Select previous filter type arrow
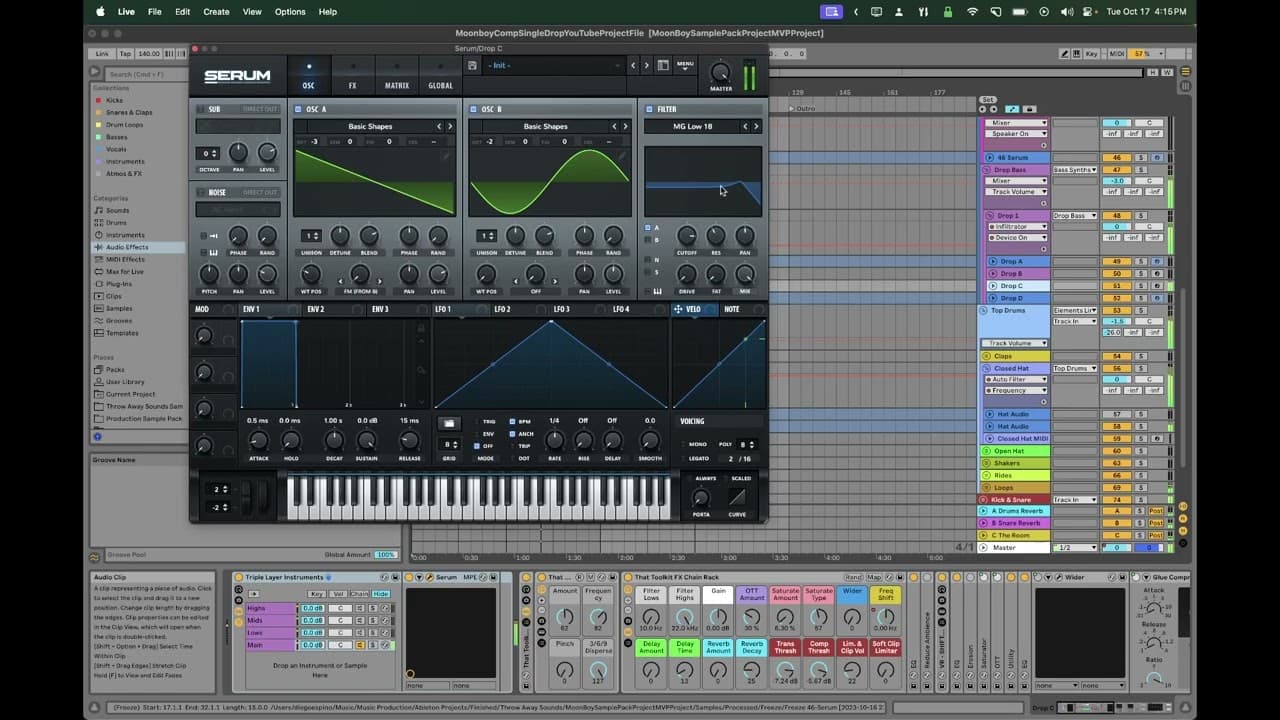Viewport: 1280px width, 720px height. coord(745,126)
